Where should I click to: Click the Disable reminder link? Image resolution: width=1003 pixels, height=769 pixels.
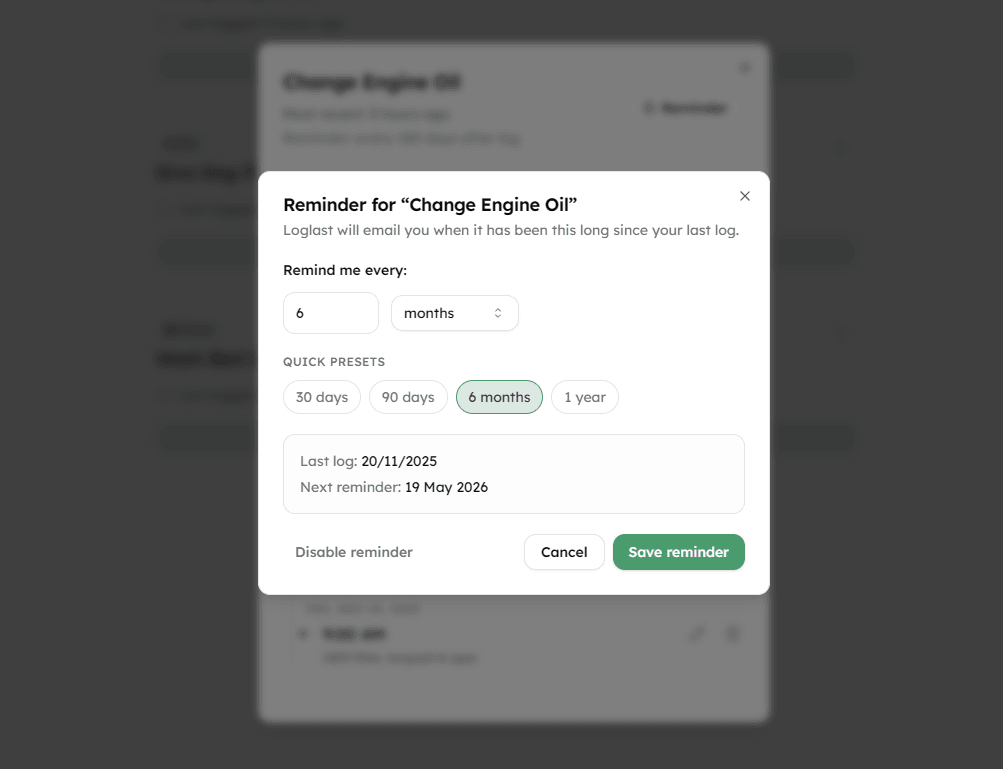(353, 551)
